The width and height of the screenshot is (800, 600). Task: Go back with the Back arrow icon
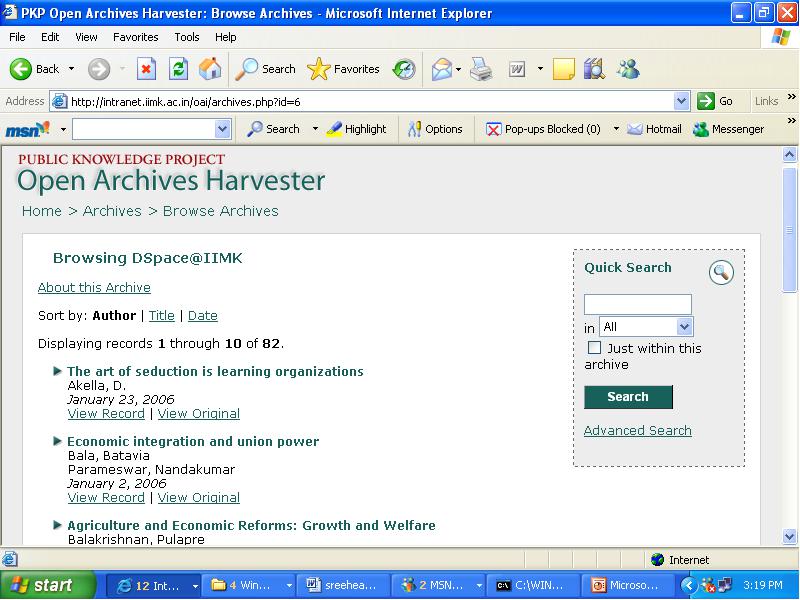click(20, 69)
